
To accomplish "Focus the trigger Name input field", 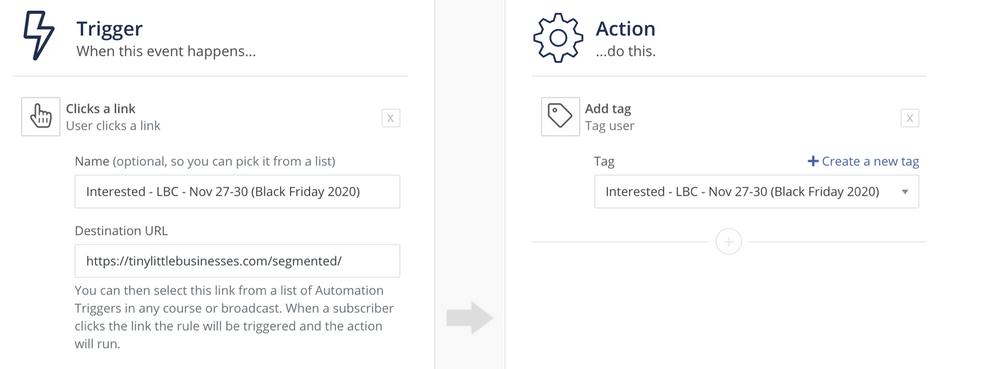I will click(x=237, y=192).
